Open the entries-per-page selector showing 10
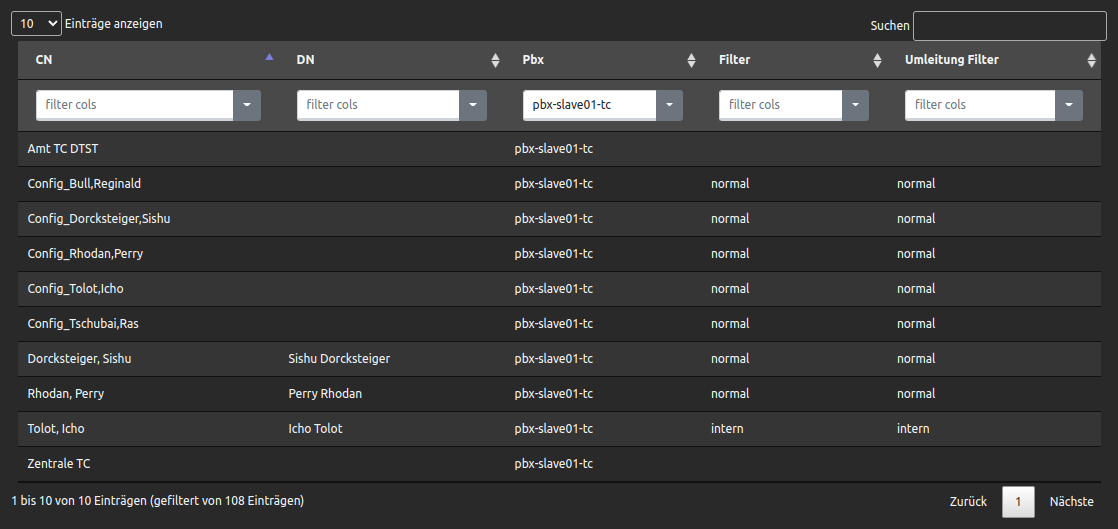The height and width of the screenshot is (529, 1118). pyautogui.click(x=36, y=24)
